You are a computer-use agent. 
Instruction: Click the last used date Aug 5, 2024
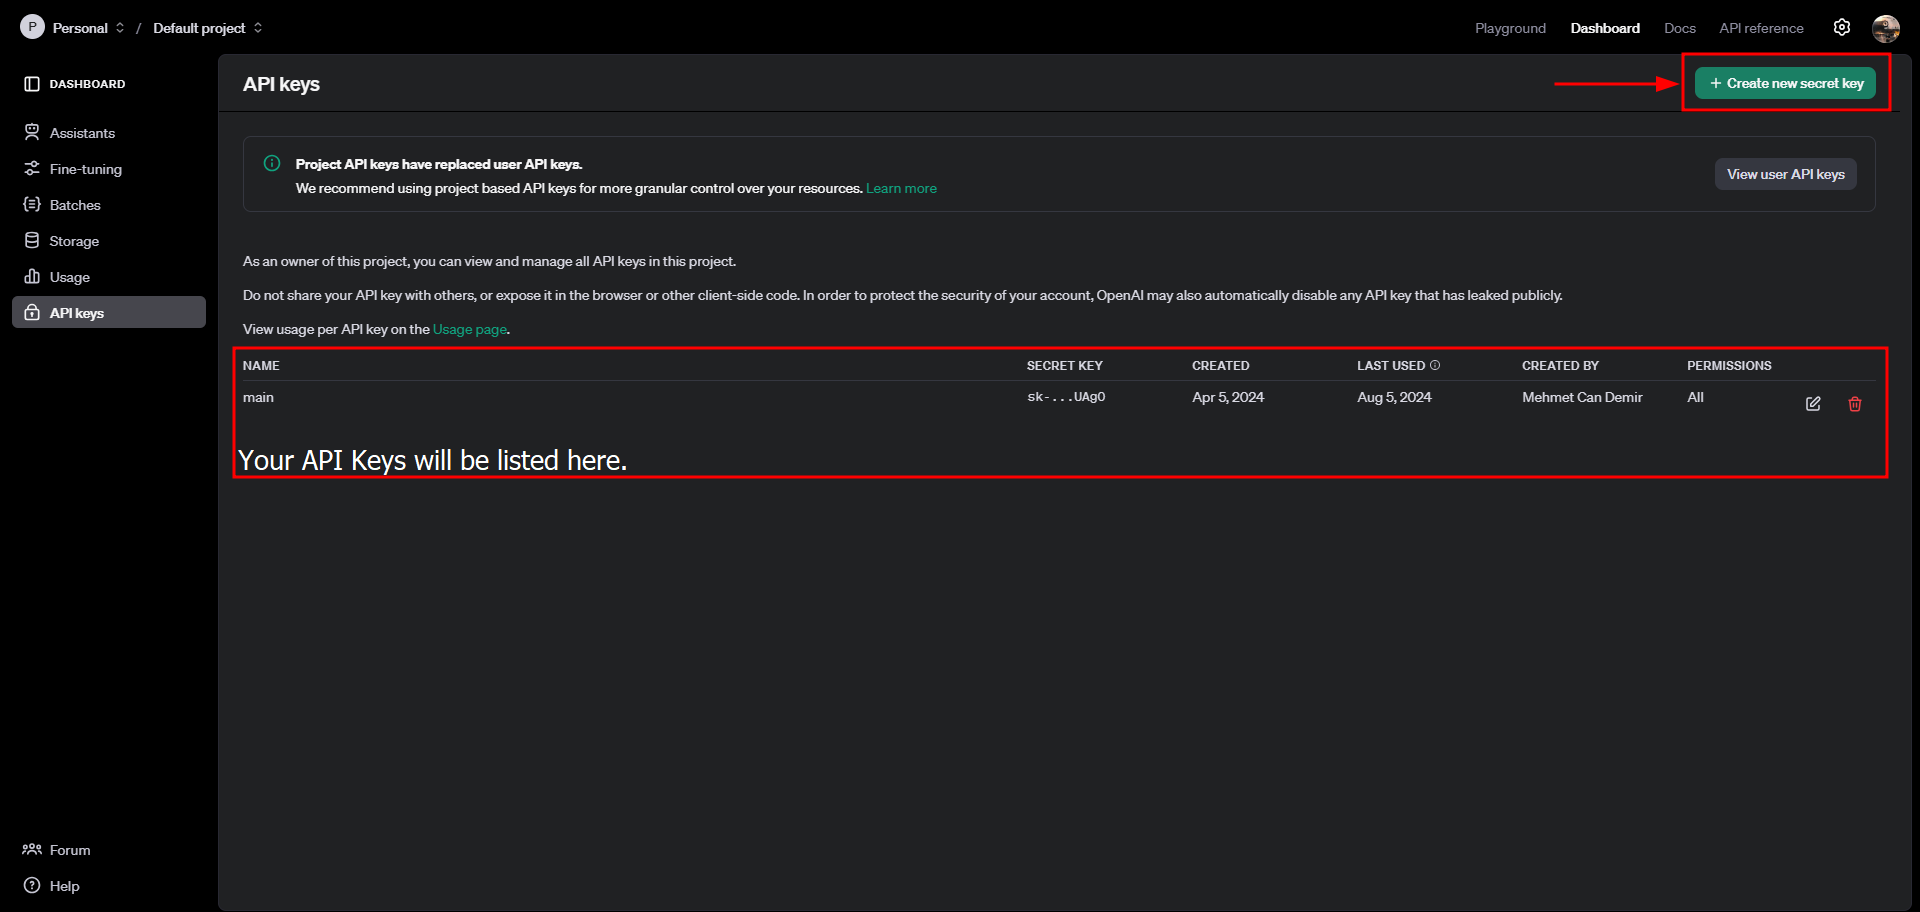[x=1394, y=398]
